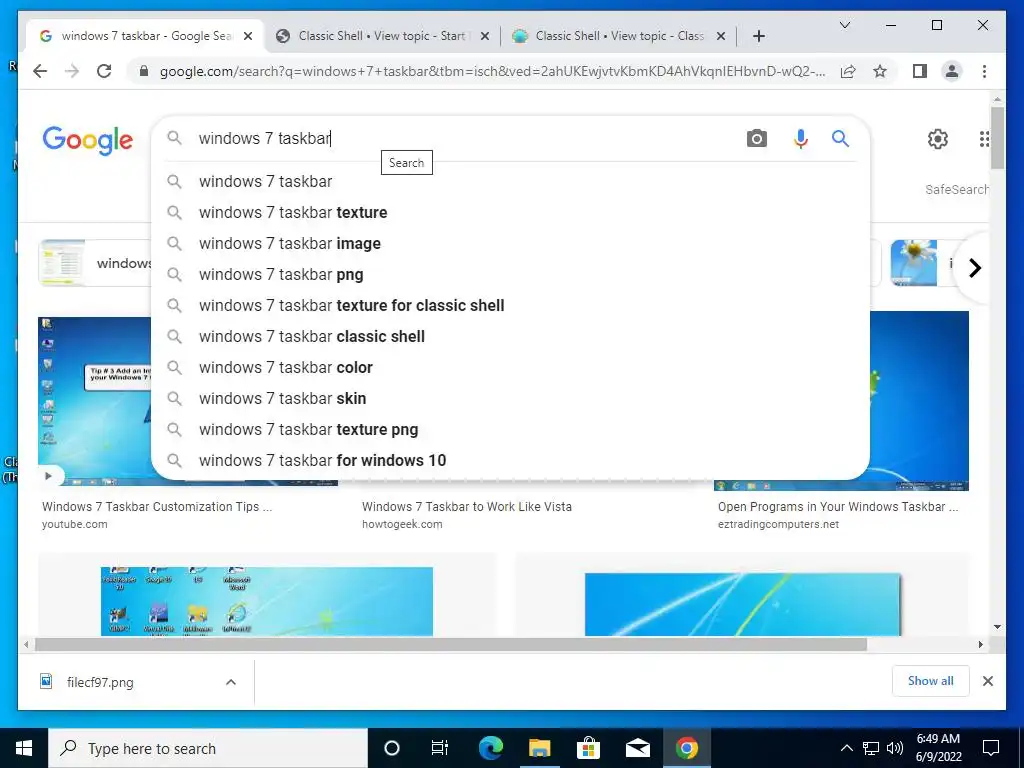This screenshot has width=1024, height=768.
Task: Open the Google apps grid icon
Action: (984, 138)
